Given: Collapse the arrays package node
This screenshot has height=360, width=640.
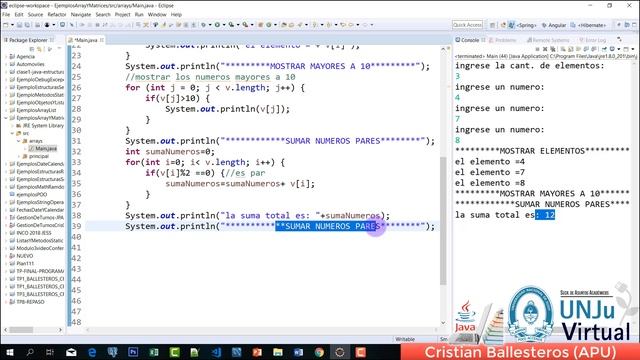Looking at the screenshot, I should tap(18, 141).
